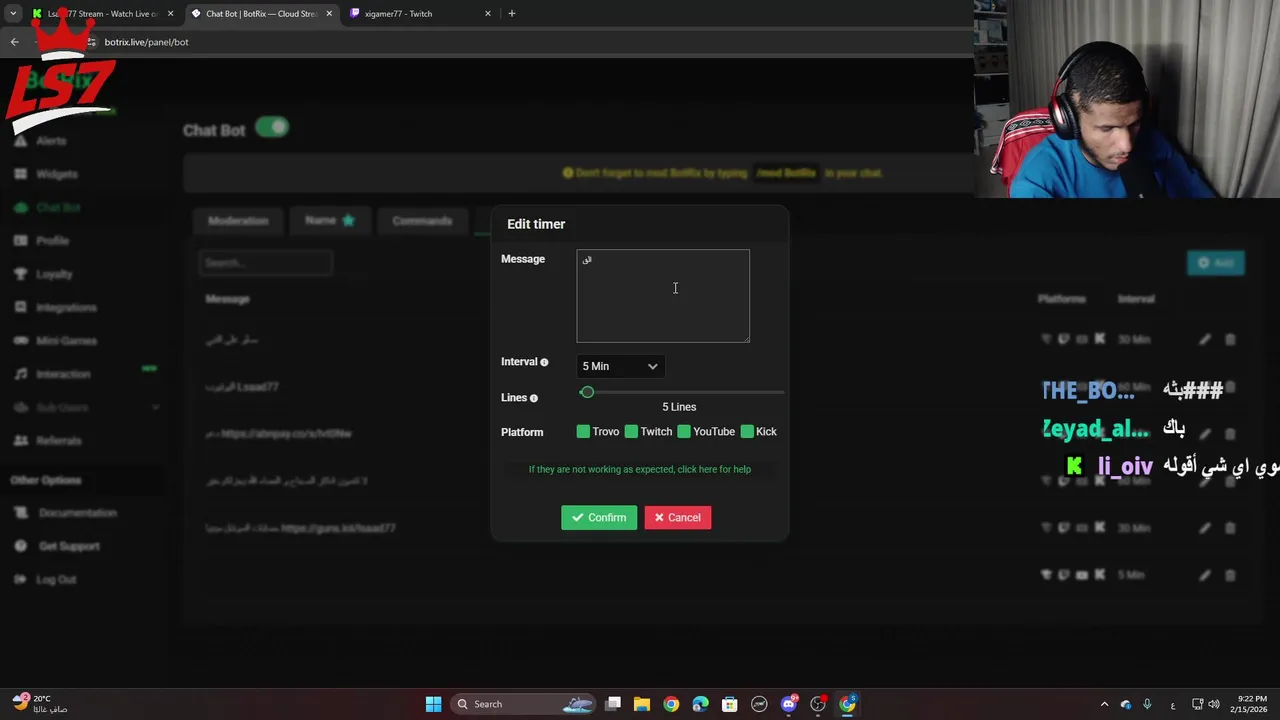The height and width of the screenshot is (720, 1280).
Task: Toggle the Kick platform checkbox
Action: (x=747, y=432)
